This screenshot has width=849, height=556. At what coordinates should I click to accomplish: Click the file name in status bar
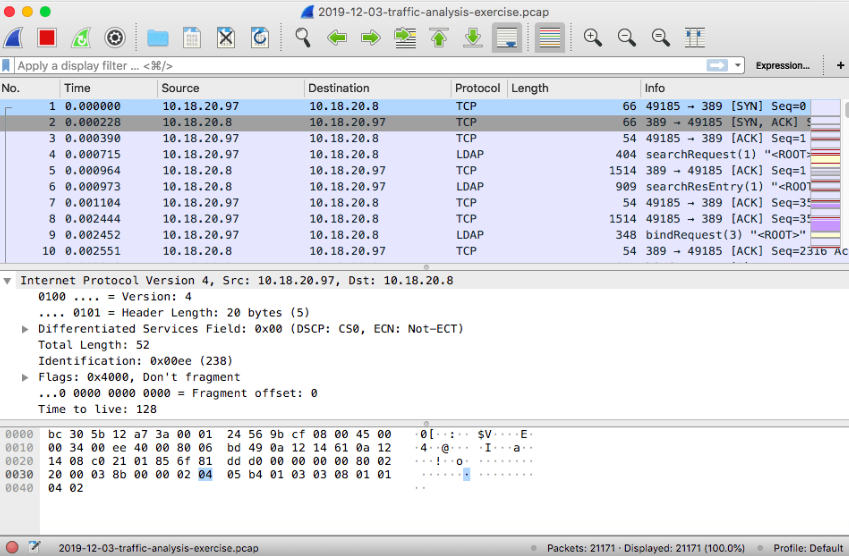158,548
